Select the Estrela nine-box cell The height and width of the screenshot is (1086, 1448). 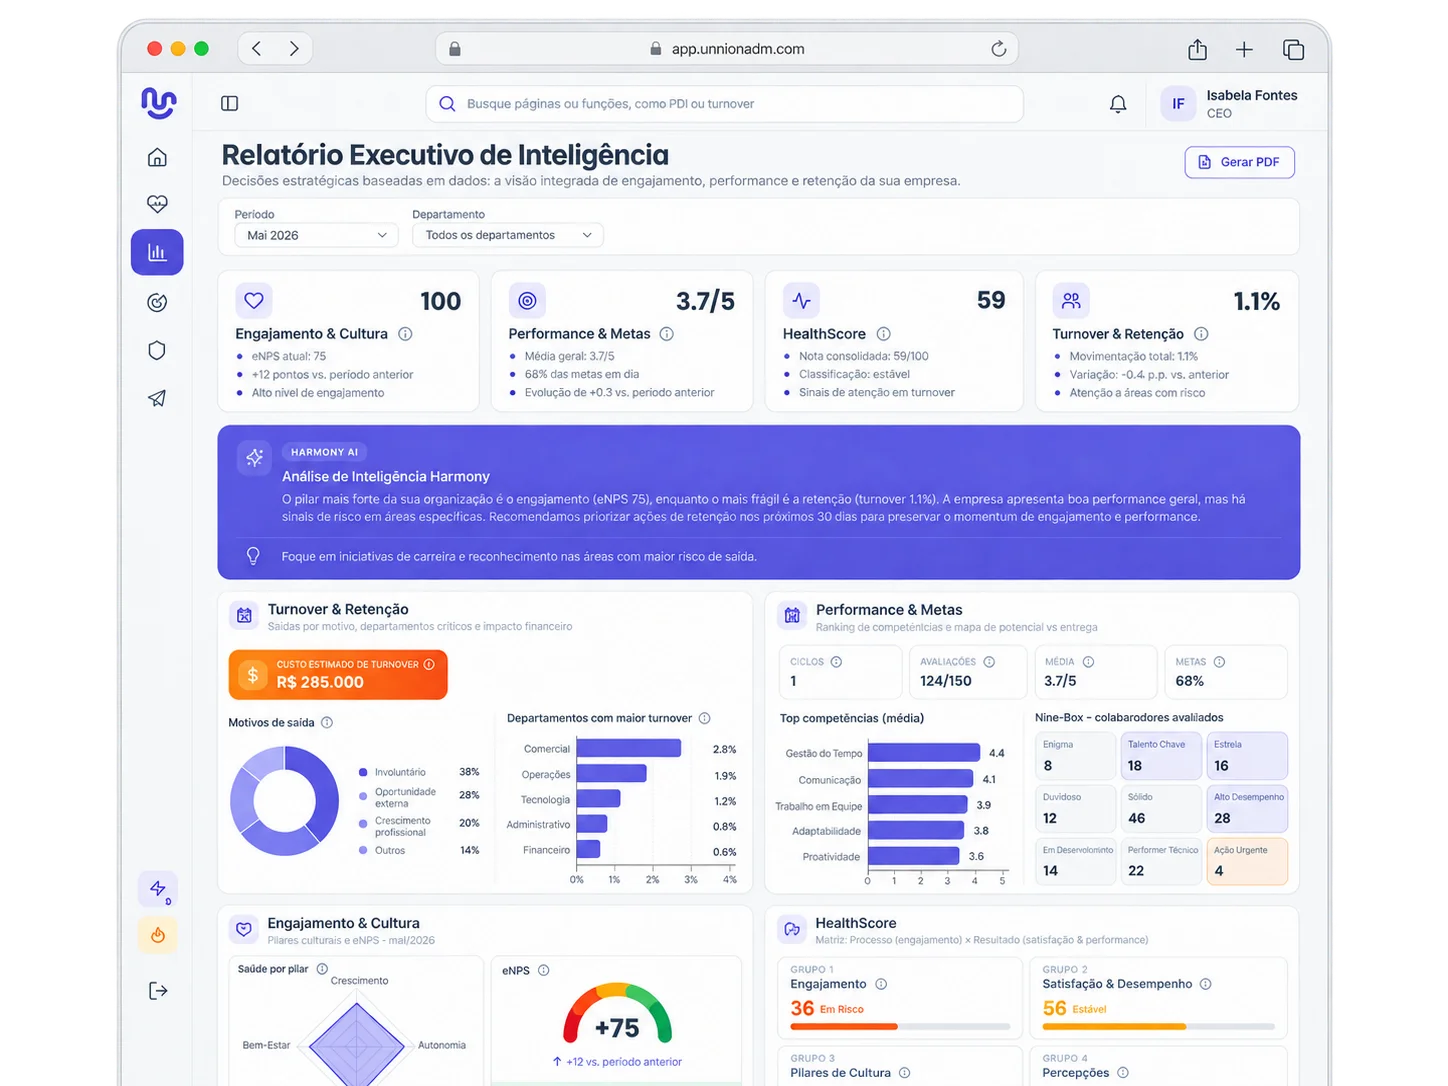[x=1247, y=756]
